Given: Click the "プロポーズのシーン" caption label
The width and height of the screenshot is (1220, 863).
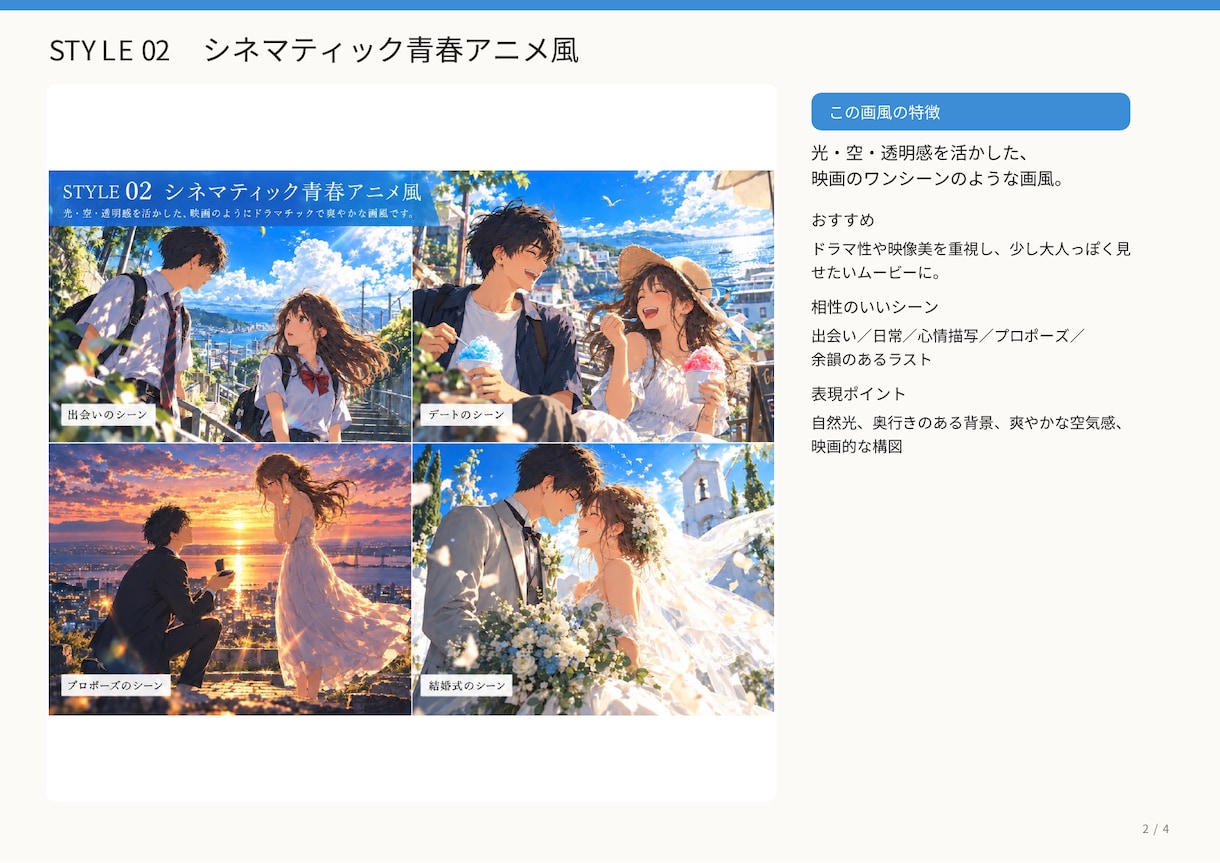Looking at the screenshot, I should [x=115, y=685].
